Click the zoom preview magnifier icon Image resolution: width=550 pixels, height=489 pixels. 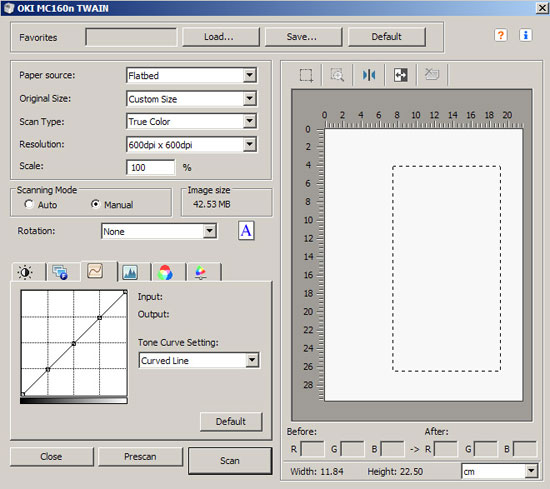click(337, 75)
